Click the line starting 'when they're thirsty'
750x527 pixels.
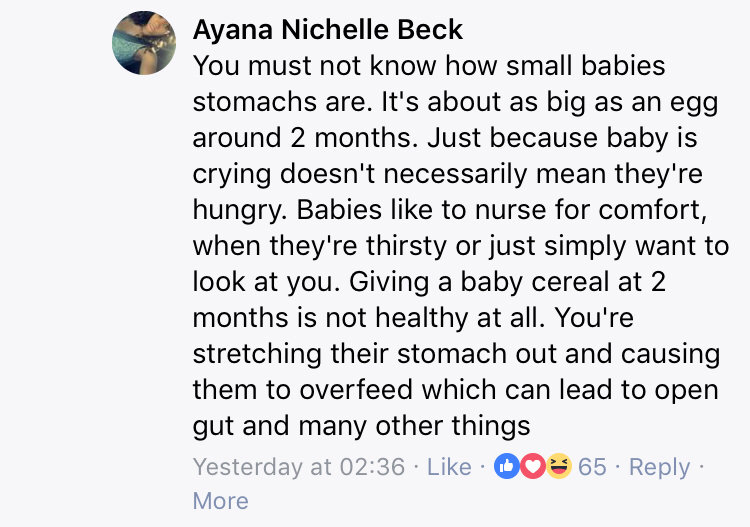(x=461, y=246)
